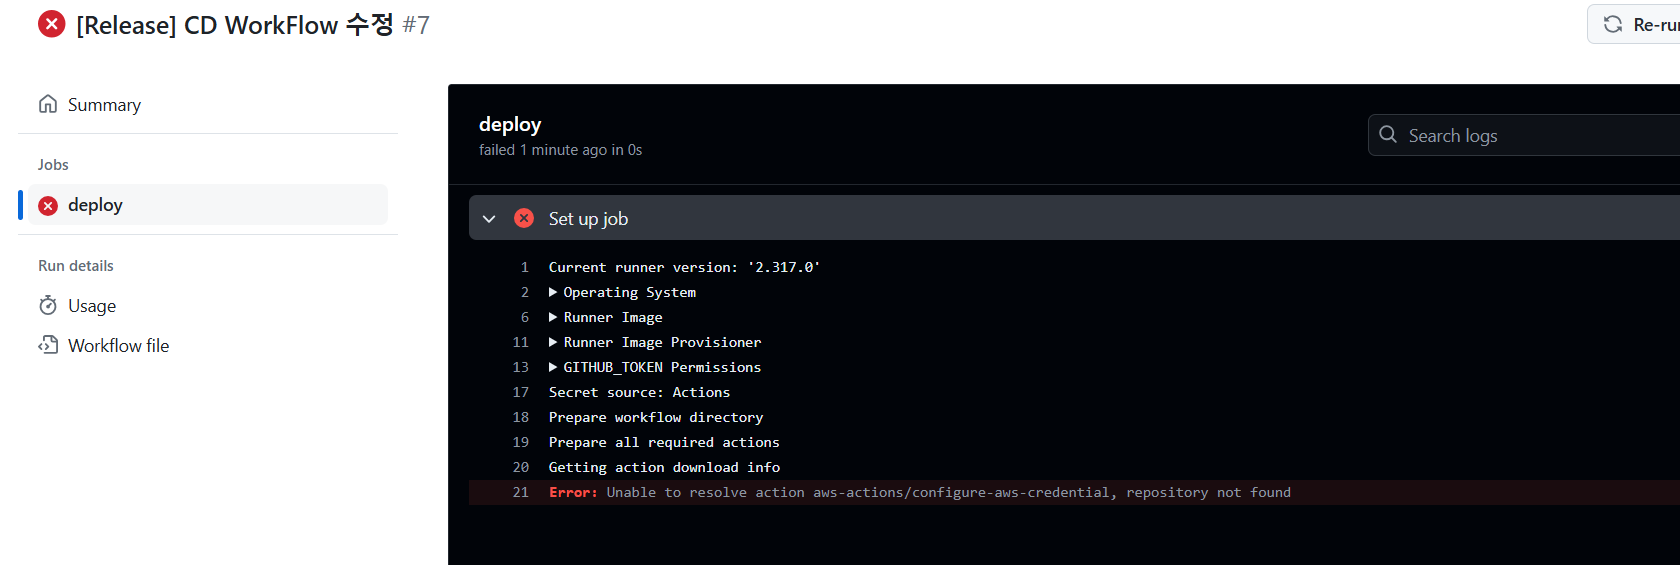Click the 'Current runner version' log line
The image size is (1680, 565).
(684, 267)
